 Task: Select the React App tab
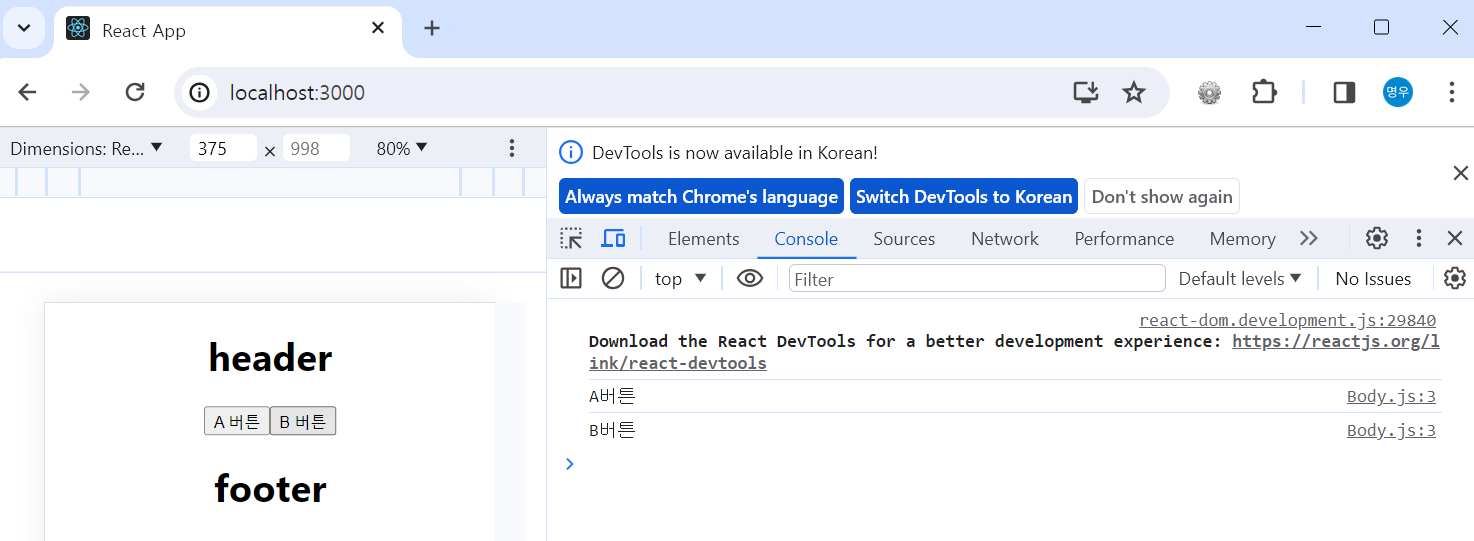[228, 30]
